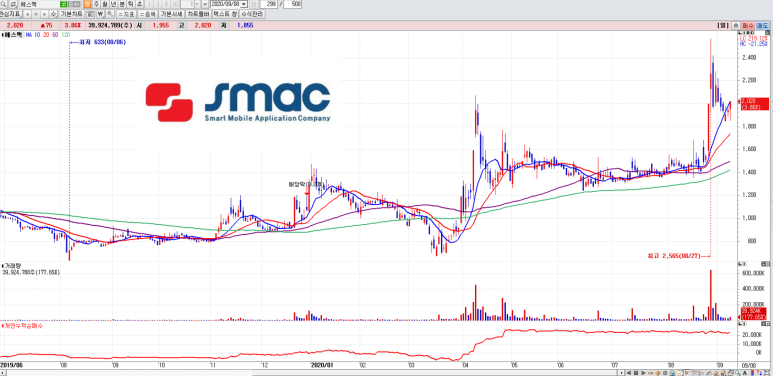Image resolution: width=773 pixels, height=376 pixels.
Task: Open the =종목 stock menu
Action: pos(147,14)
